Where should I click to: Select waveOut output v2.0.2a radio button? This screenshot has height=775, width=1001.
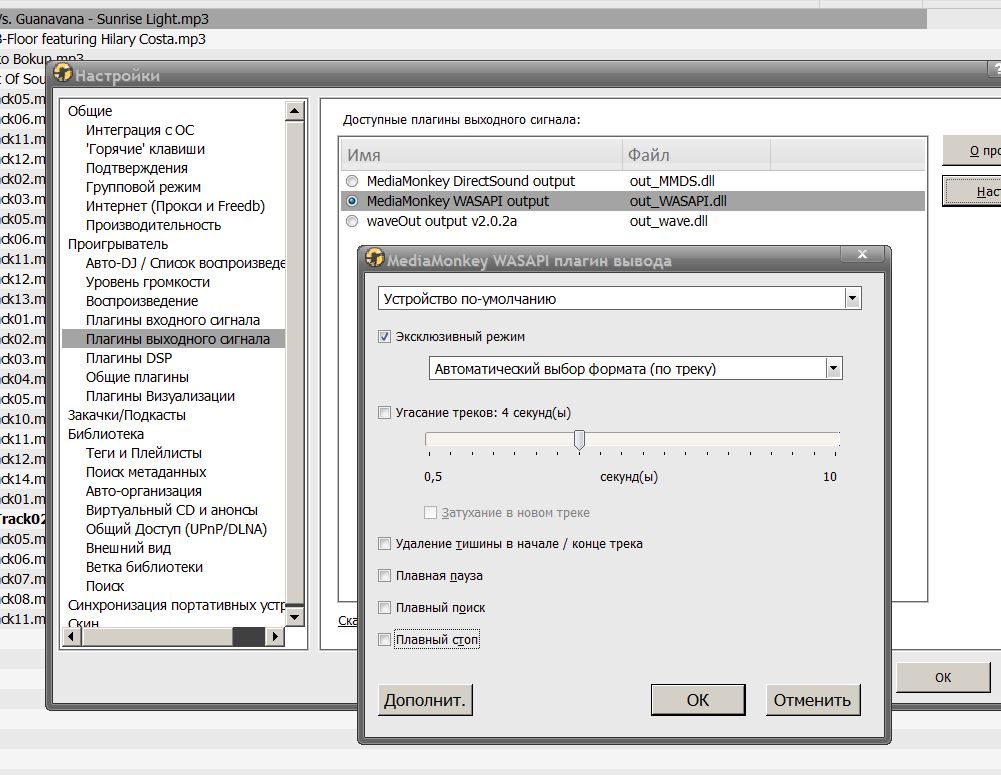click(352, 222)
